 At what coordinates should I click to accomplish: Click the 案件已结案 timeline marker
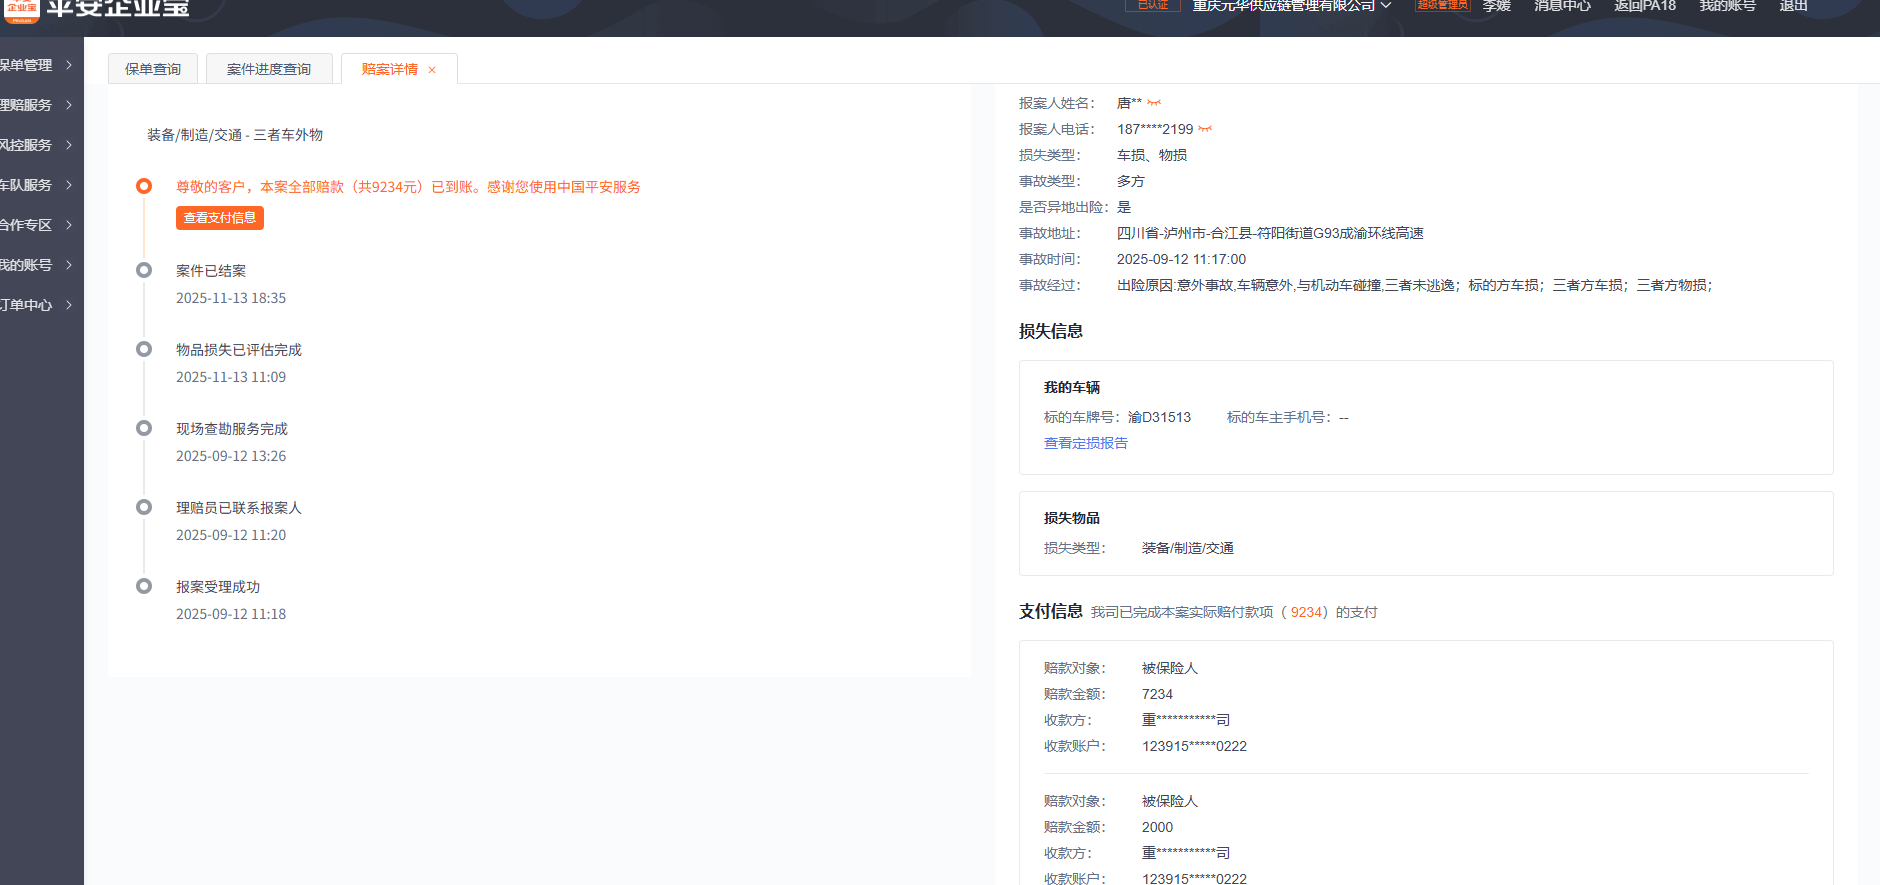144,270
